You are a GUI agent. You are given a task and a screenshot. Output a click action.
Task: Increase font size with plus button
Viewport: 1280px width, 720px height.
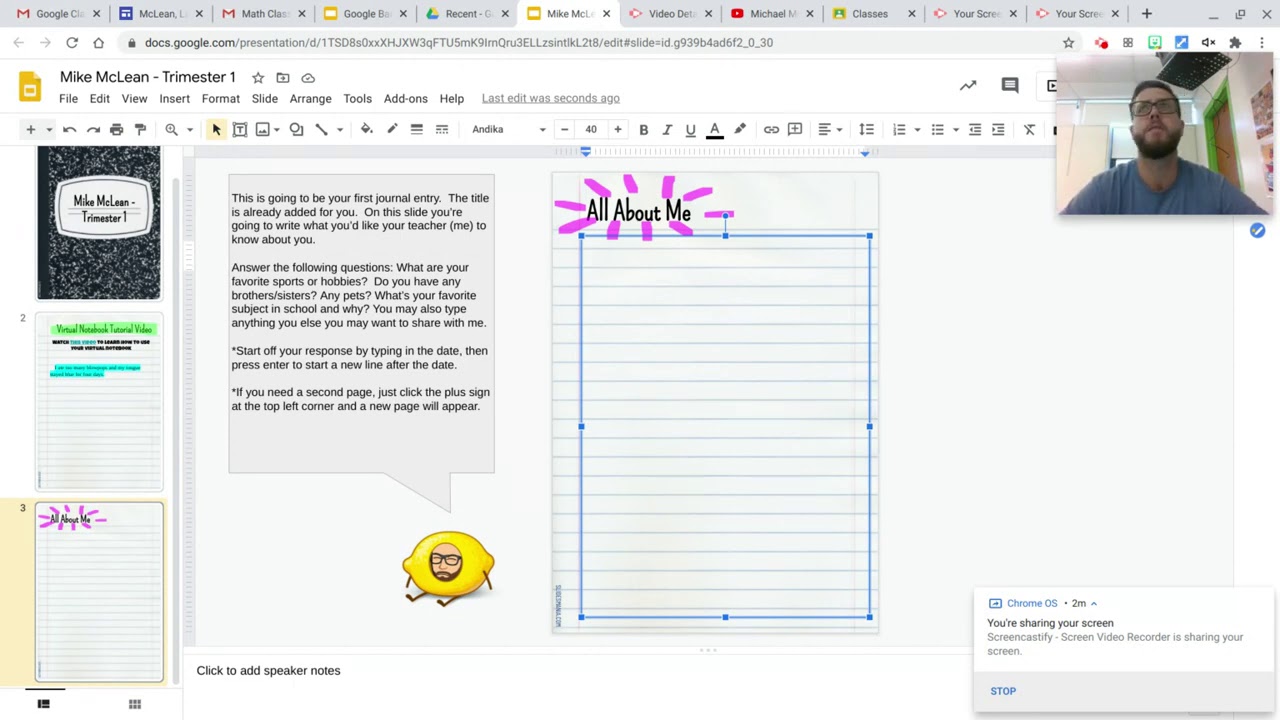[617, 129]
